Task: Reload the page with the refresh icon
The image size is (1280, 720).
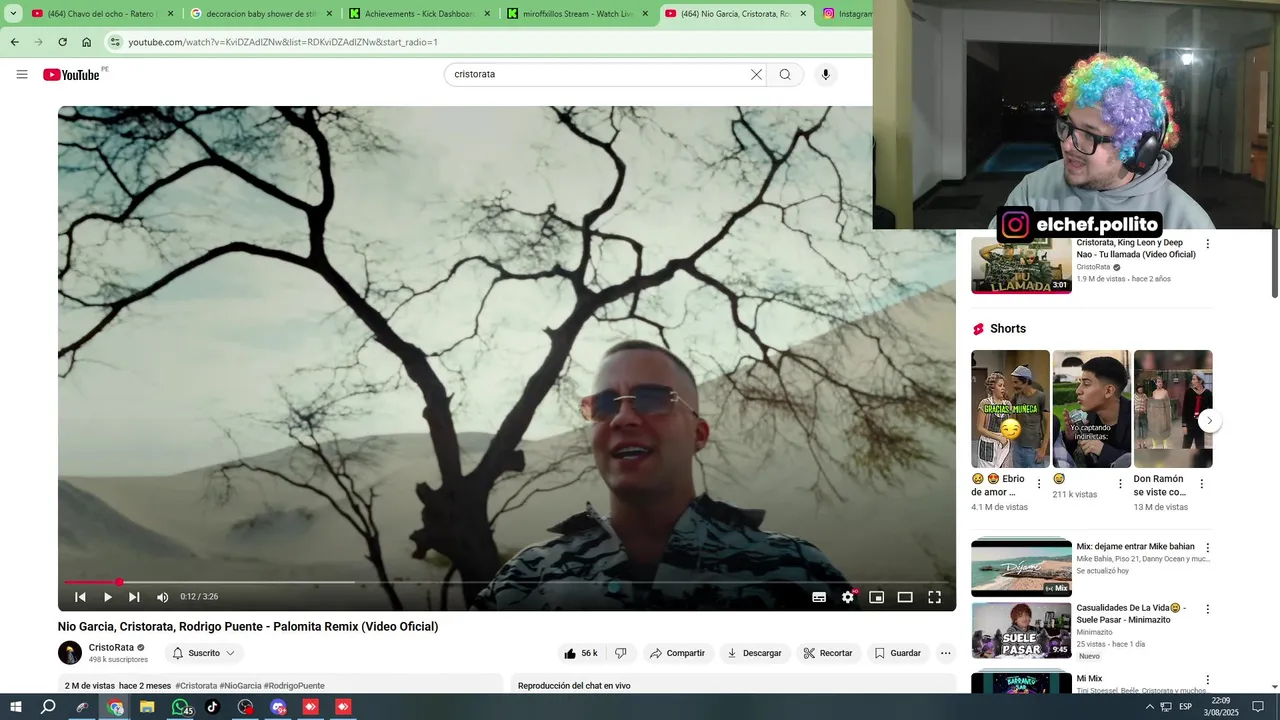Action: point(62,42)
